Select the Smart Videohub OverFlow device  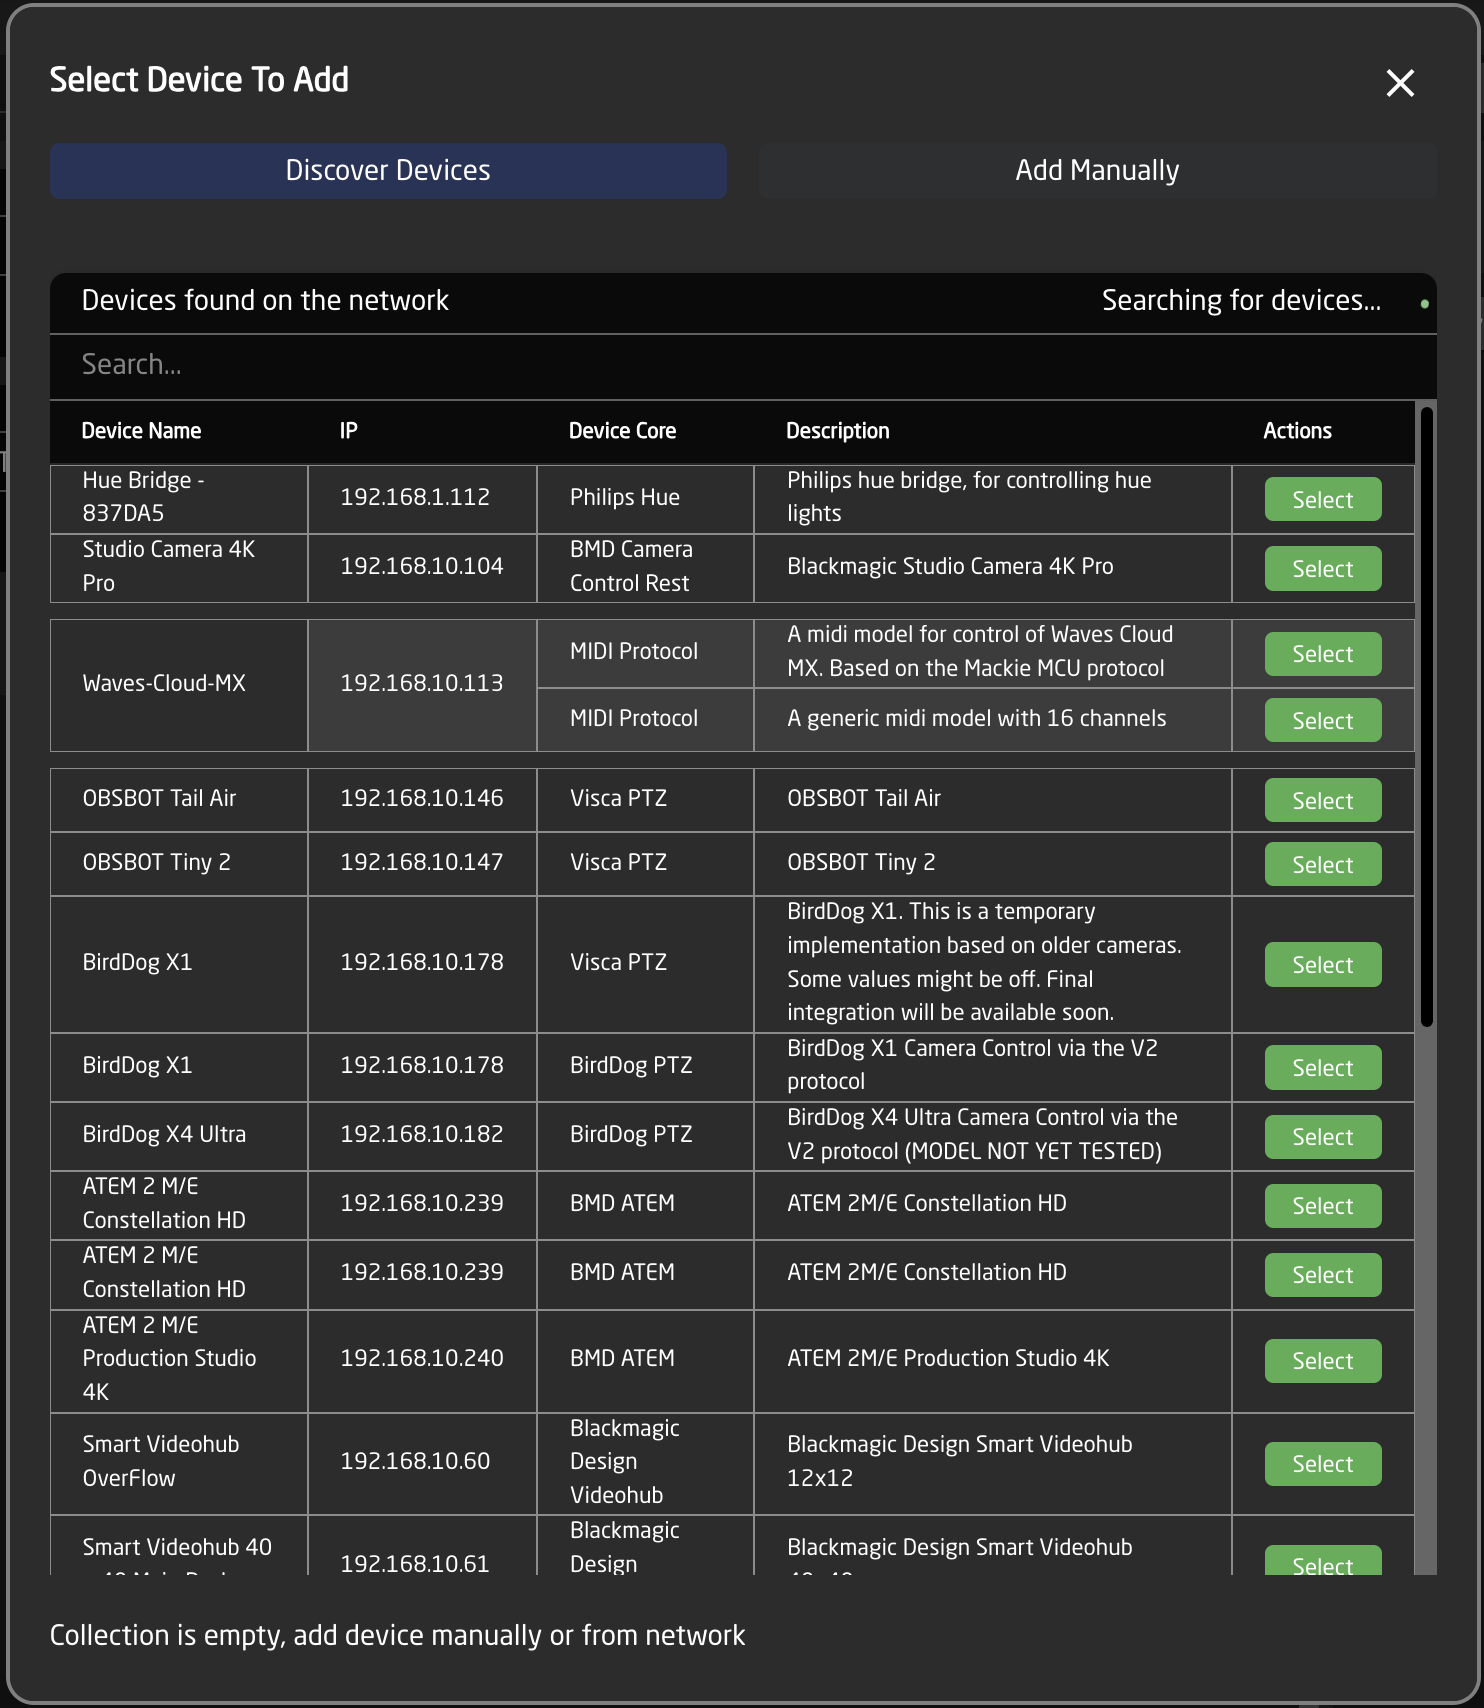(x=1322, y=1463)
